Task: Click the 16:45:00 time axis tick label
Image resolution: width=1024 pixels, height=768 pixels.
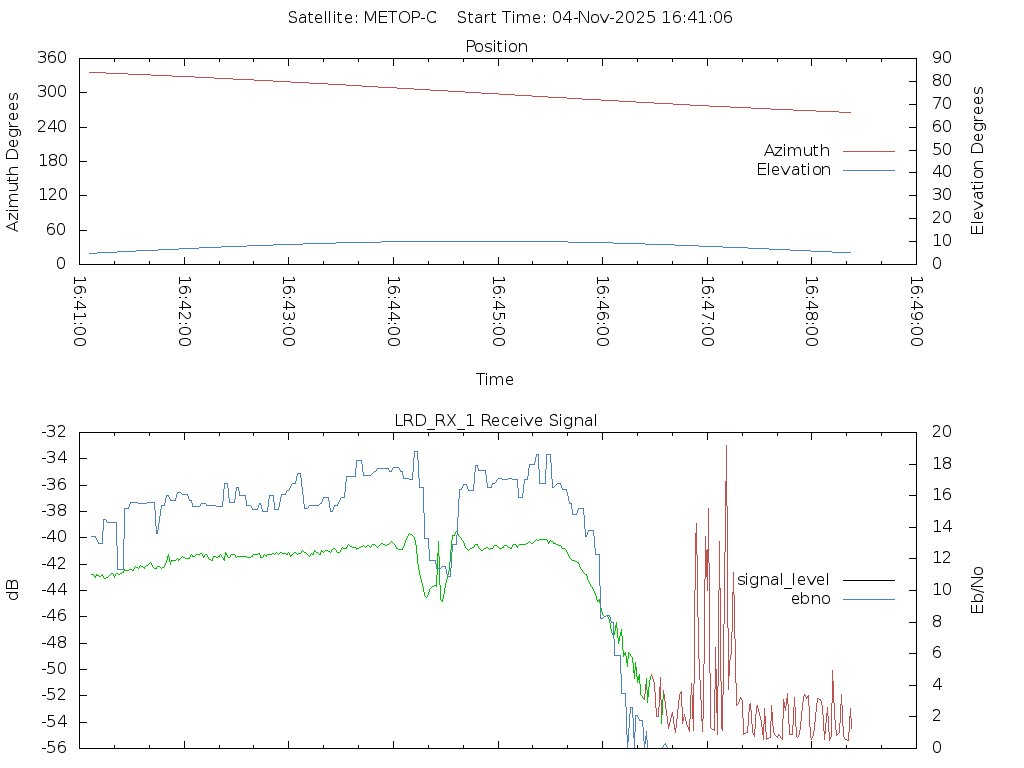Action: [x=498, y=312]
